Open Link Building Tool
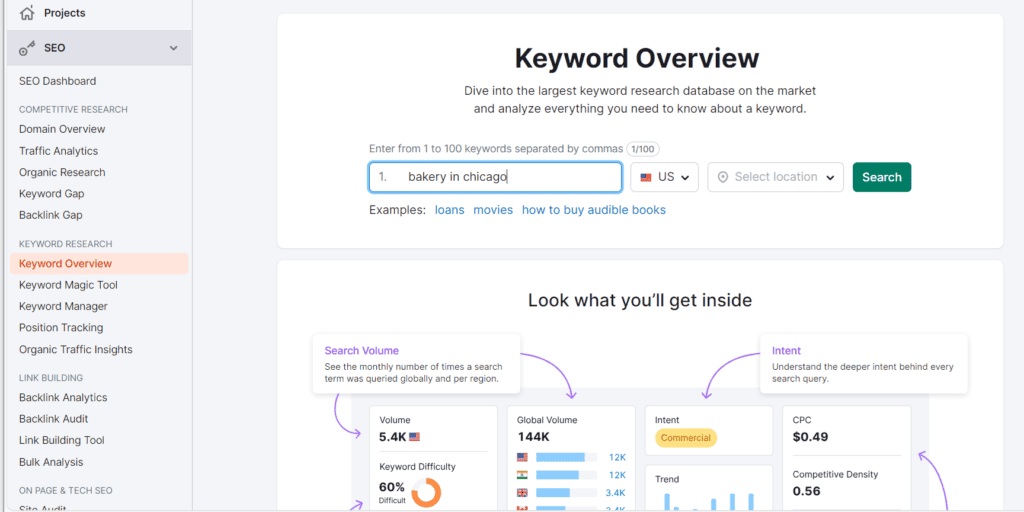Viewport: 1024px width, 512px height. 61,440
